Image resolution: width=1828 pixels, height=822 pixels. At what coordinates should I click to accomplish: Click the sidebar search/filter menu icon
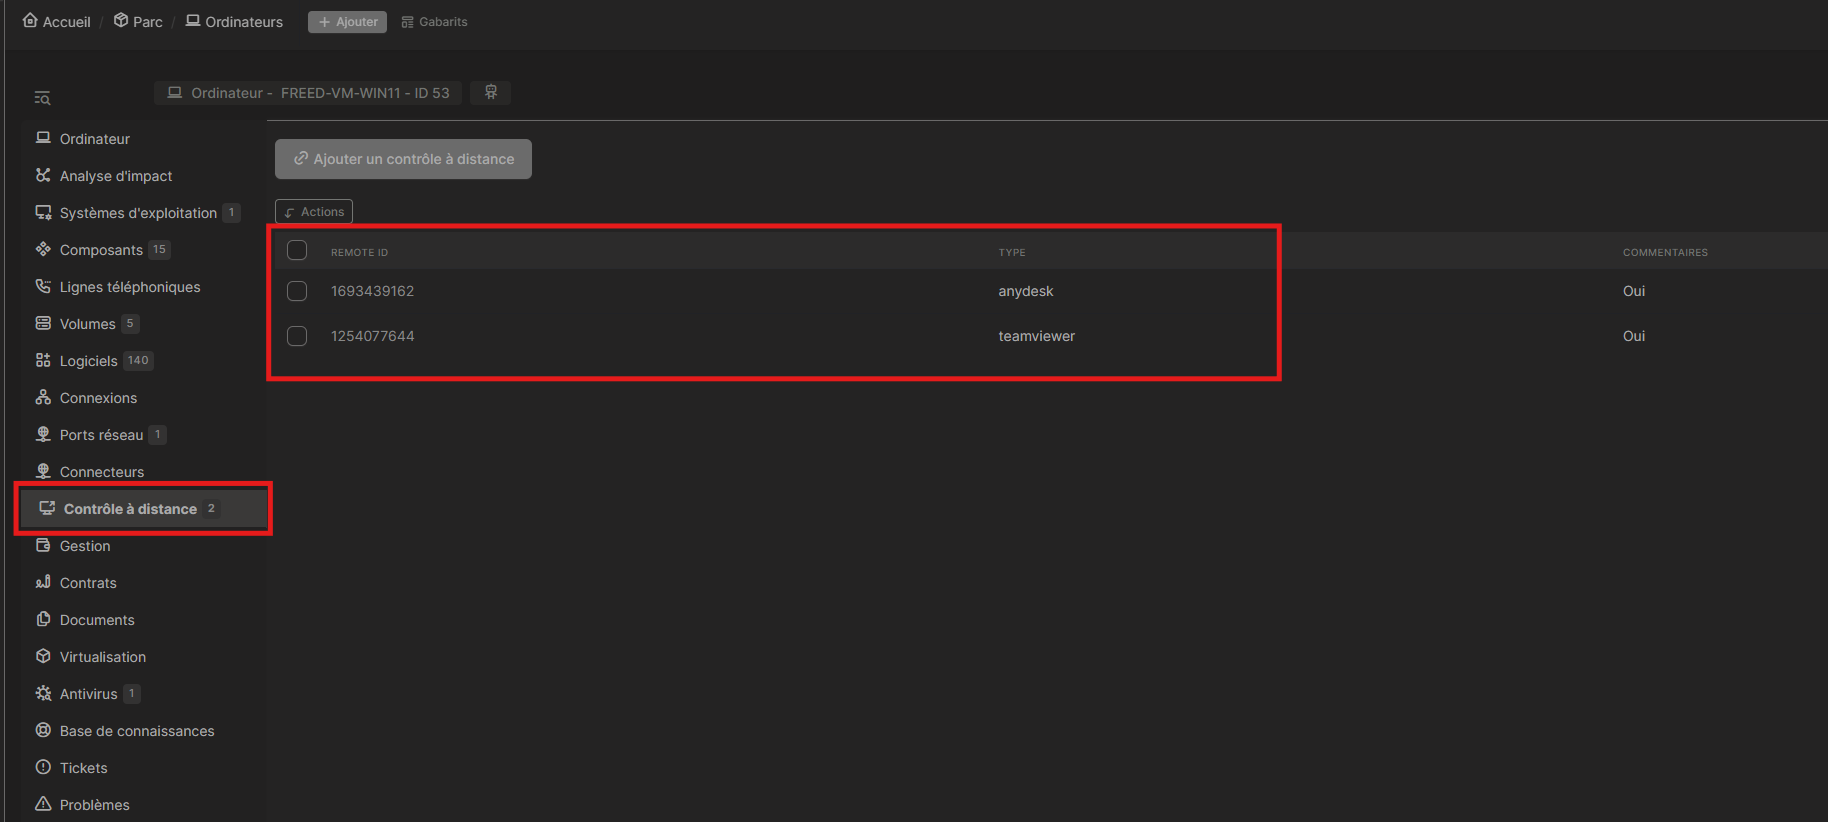(x=42, y=98)
